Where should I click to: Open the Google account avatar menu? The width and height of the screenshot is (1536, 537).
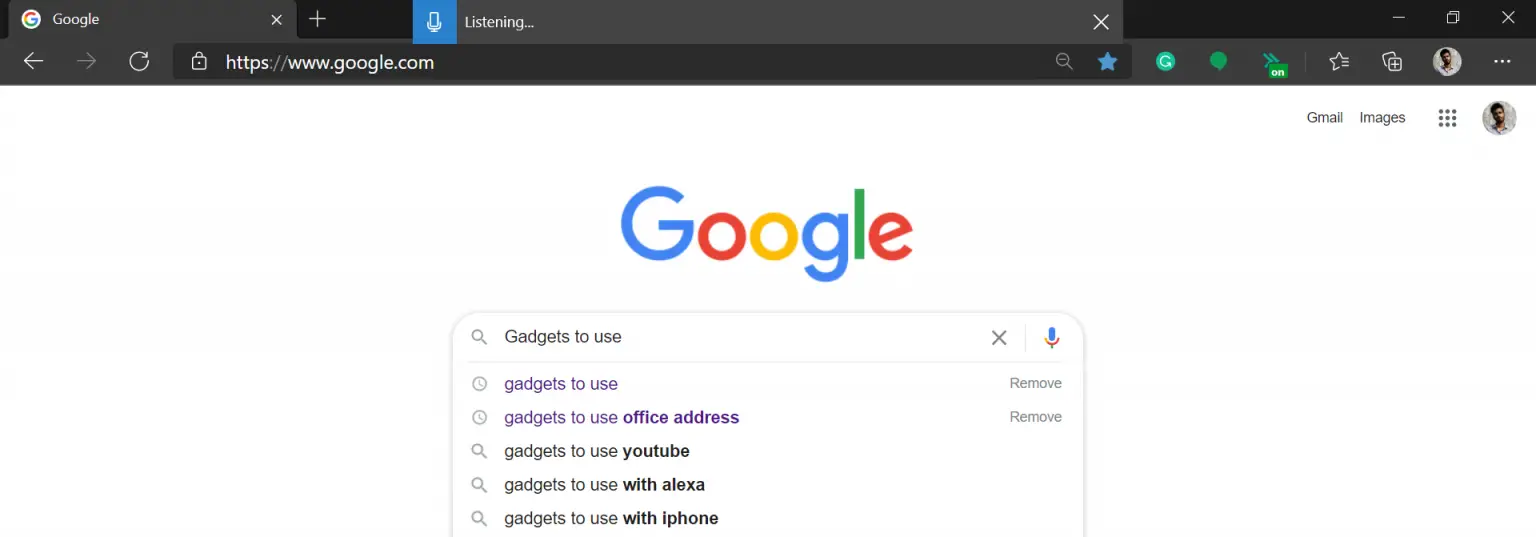coord(1498,118)
